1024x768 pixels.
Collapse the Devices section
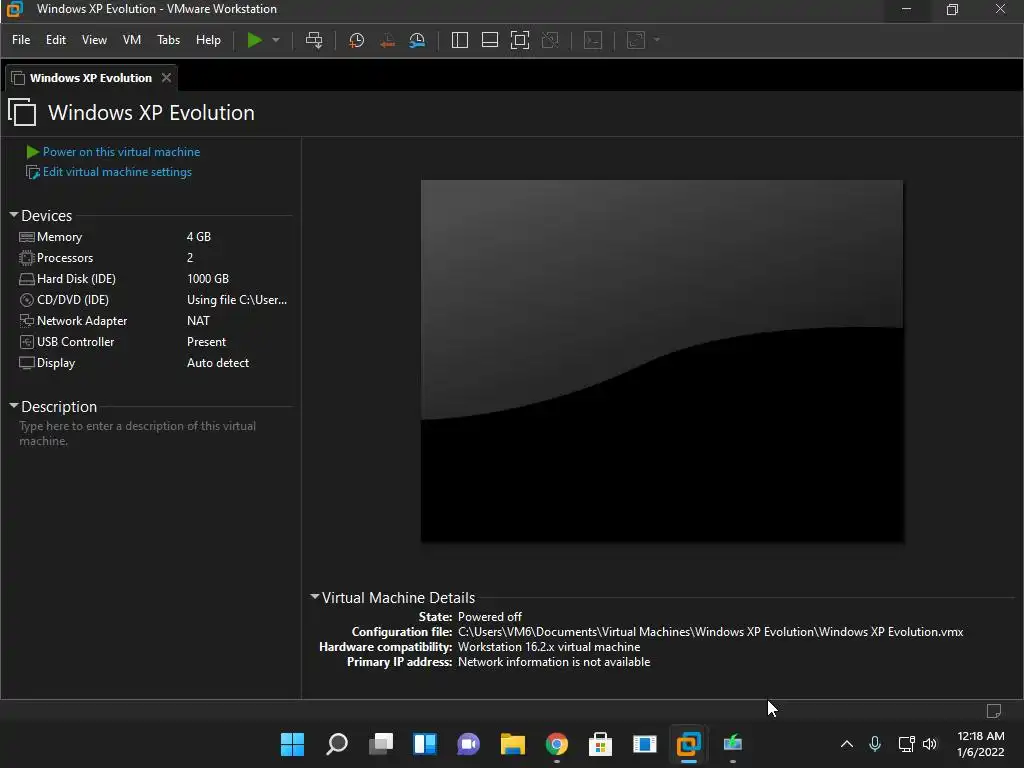14,215
